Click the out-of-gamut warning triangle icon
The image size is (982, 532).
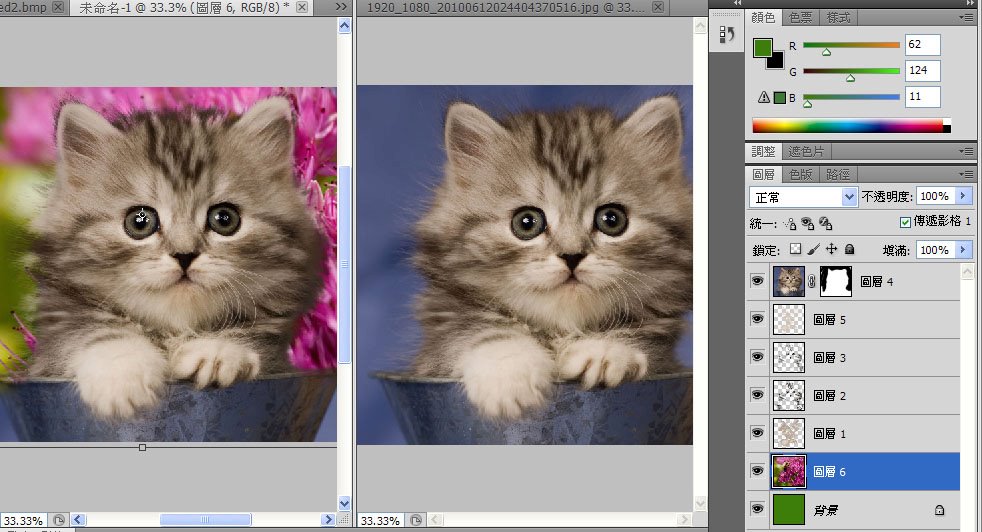click(764, 98)
